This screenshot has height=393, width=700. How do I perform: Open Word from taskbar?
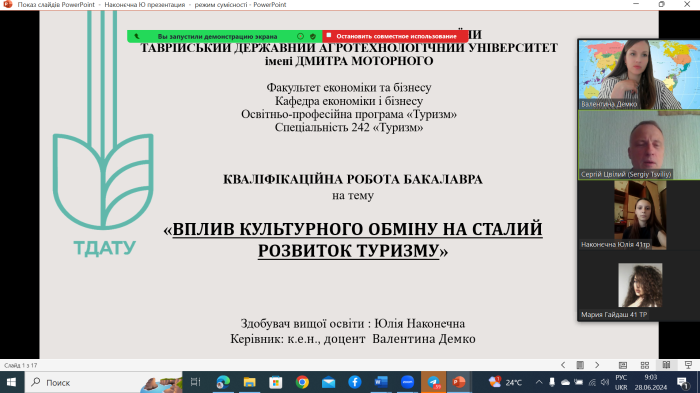pos(381,382)
